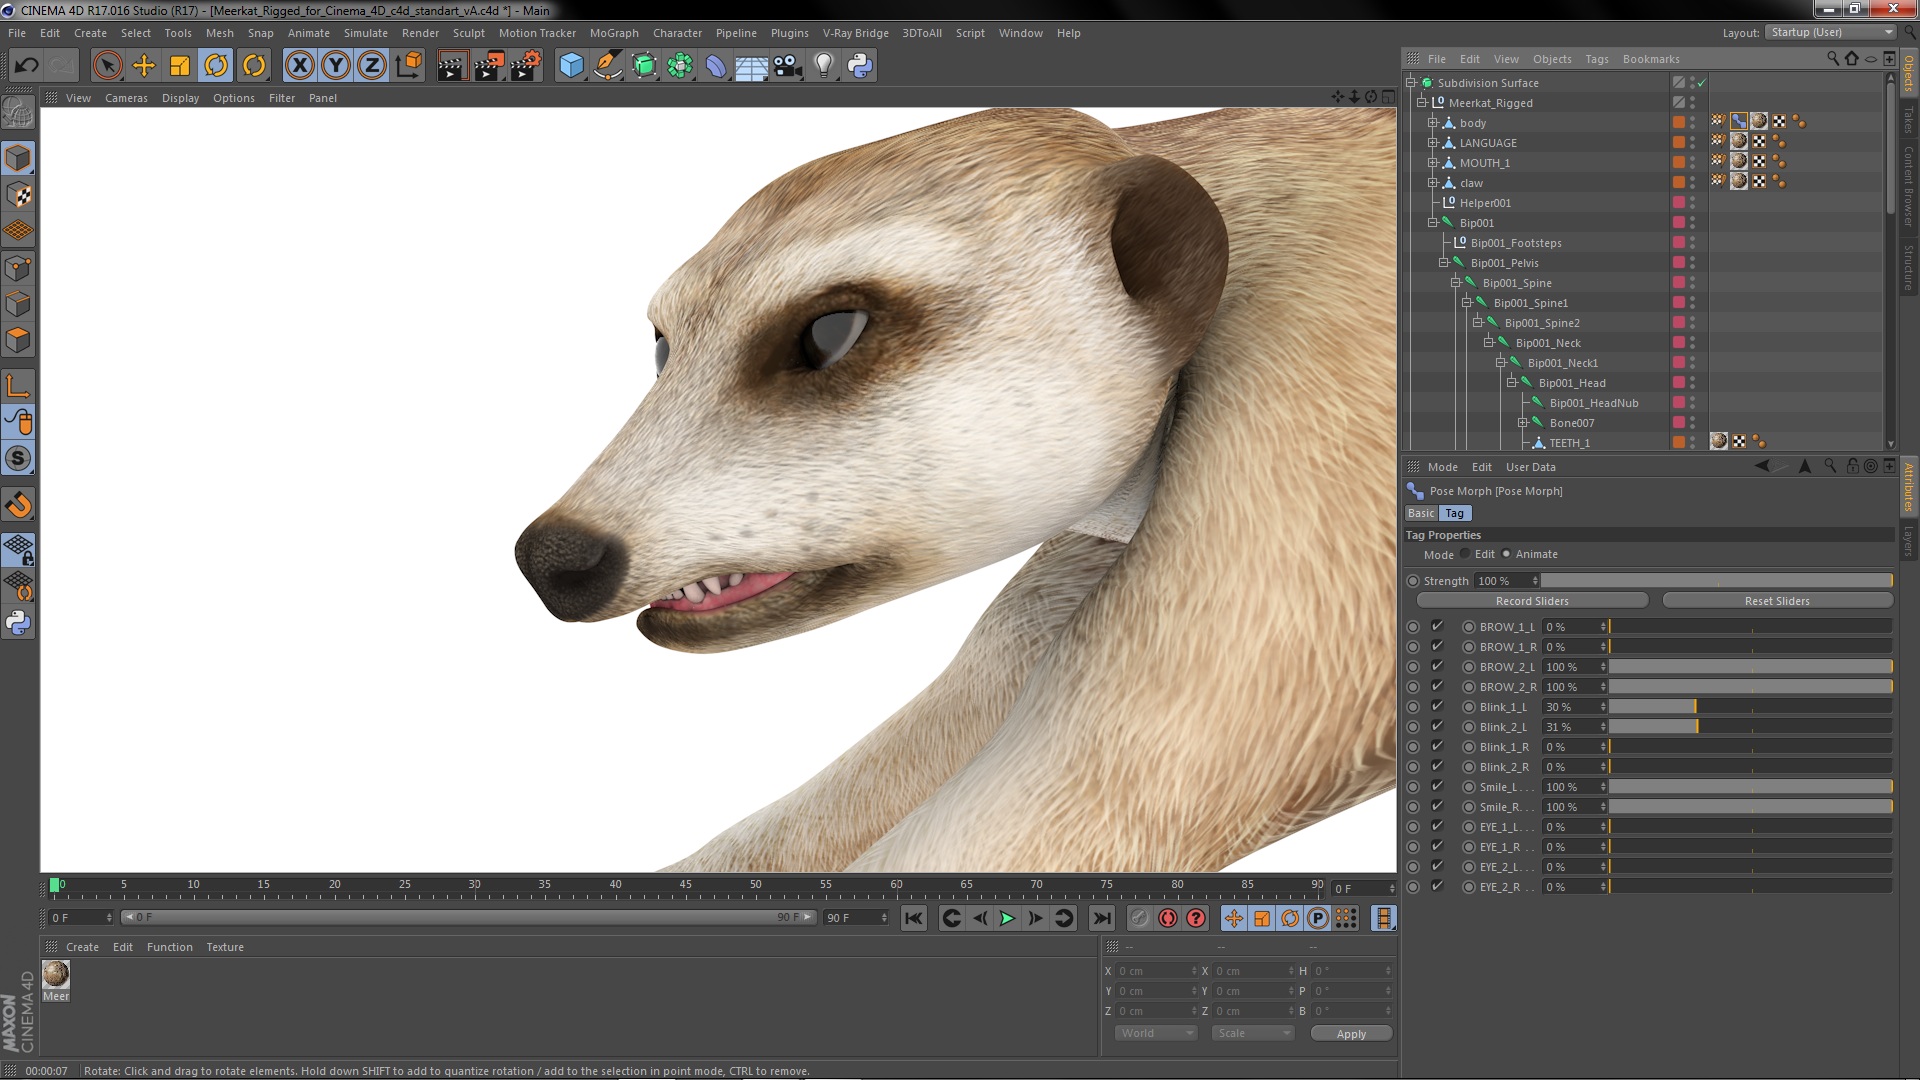This screenshot has width=1920, height=1080.
Task: Open the World coordinate dropdown
Action: click(1155, 1033)
